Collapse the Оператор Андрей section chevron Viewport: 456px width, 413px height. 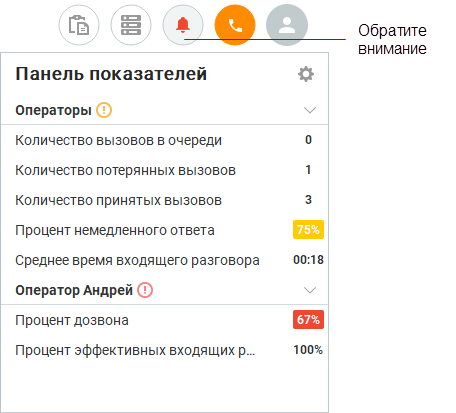pyautogui.click(x=310, y=290)
